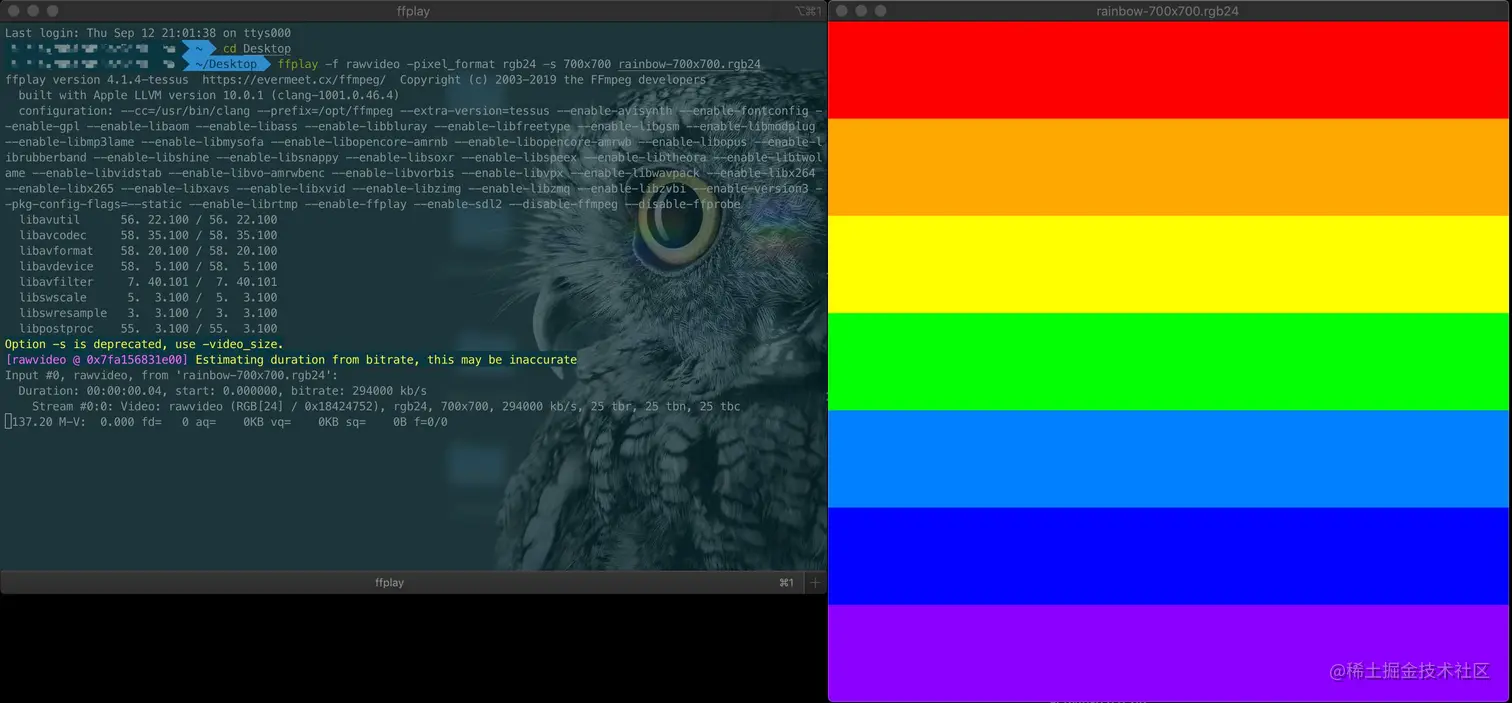This screenshot has width=1512, height=703.
Task: Click the + icon to open new terminal tab
Action: pos(815,582)
